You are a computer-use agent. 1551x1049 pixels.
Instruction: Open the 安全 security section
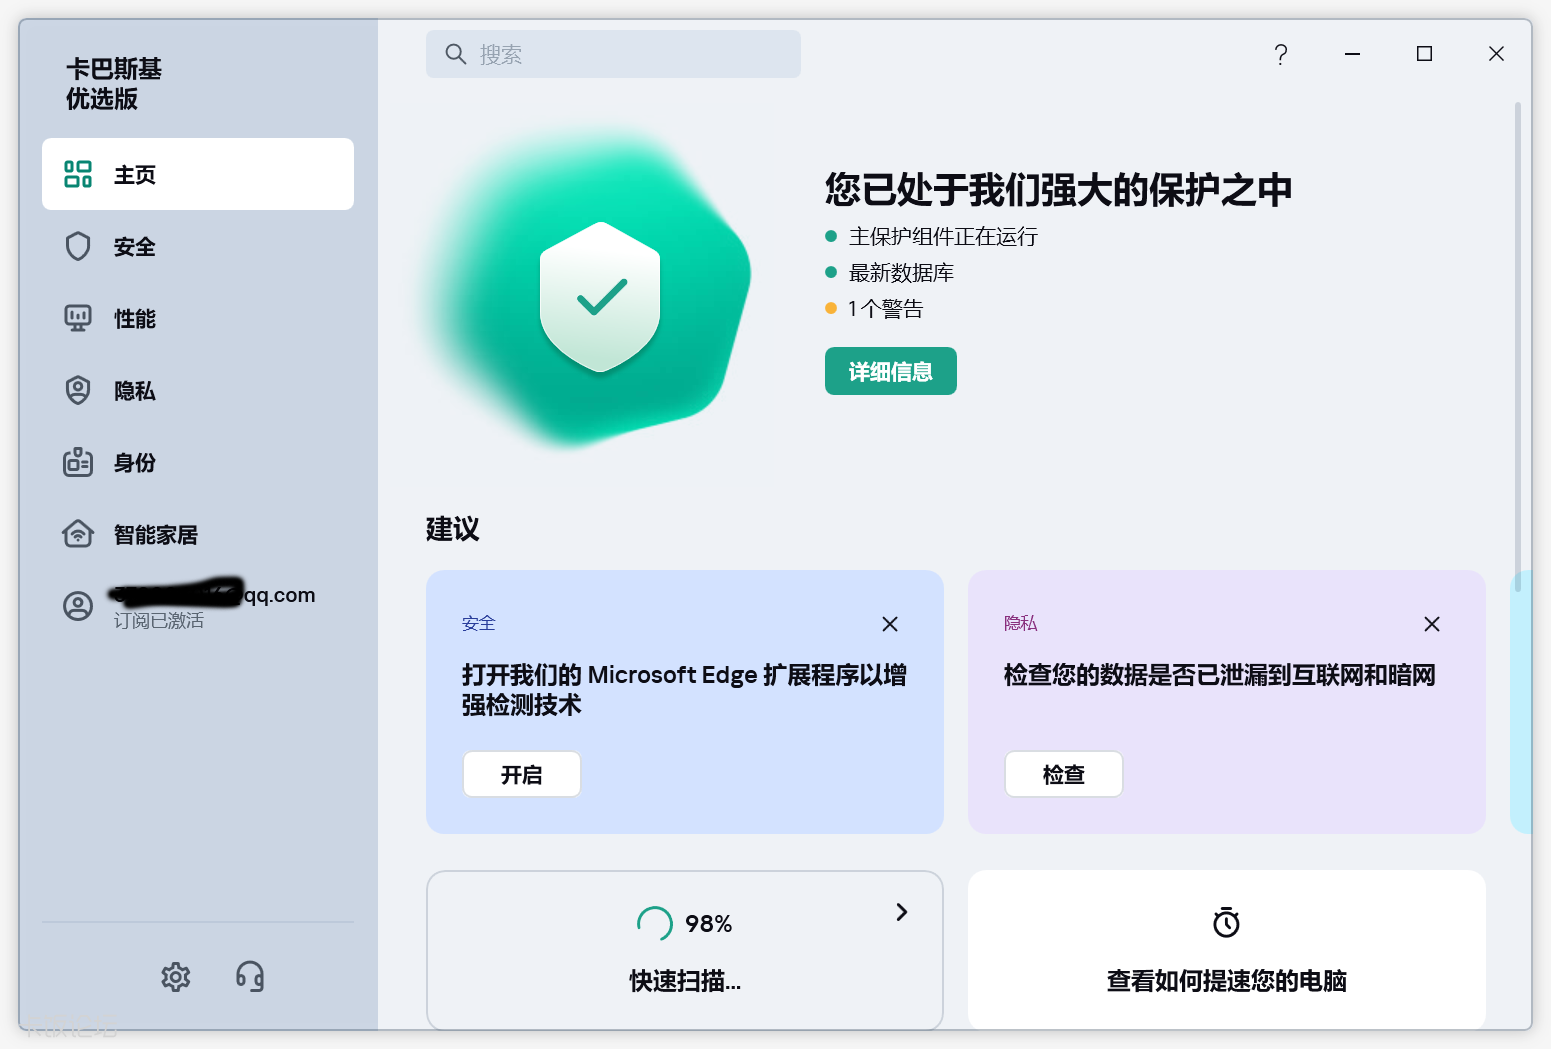[x=198, y=247]
